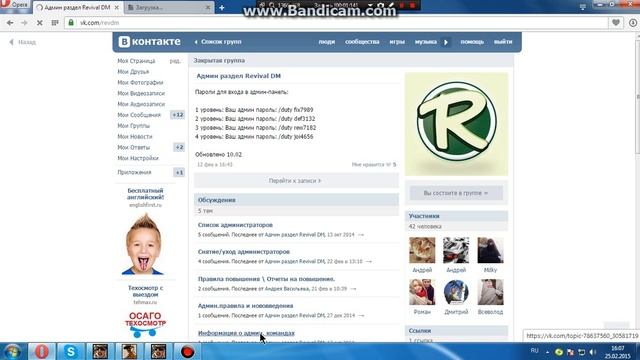Open member Всеволод's avatar
Viewport: 640px width, 360px height.
[490, 292]
